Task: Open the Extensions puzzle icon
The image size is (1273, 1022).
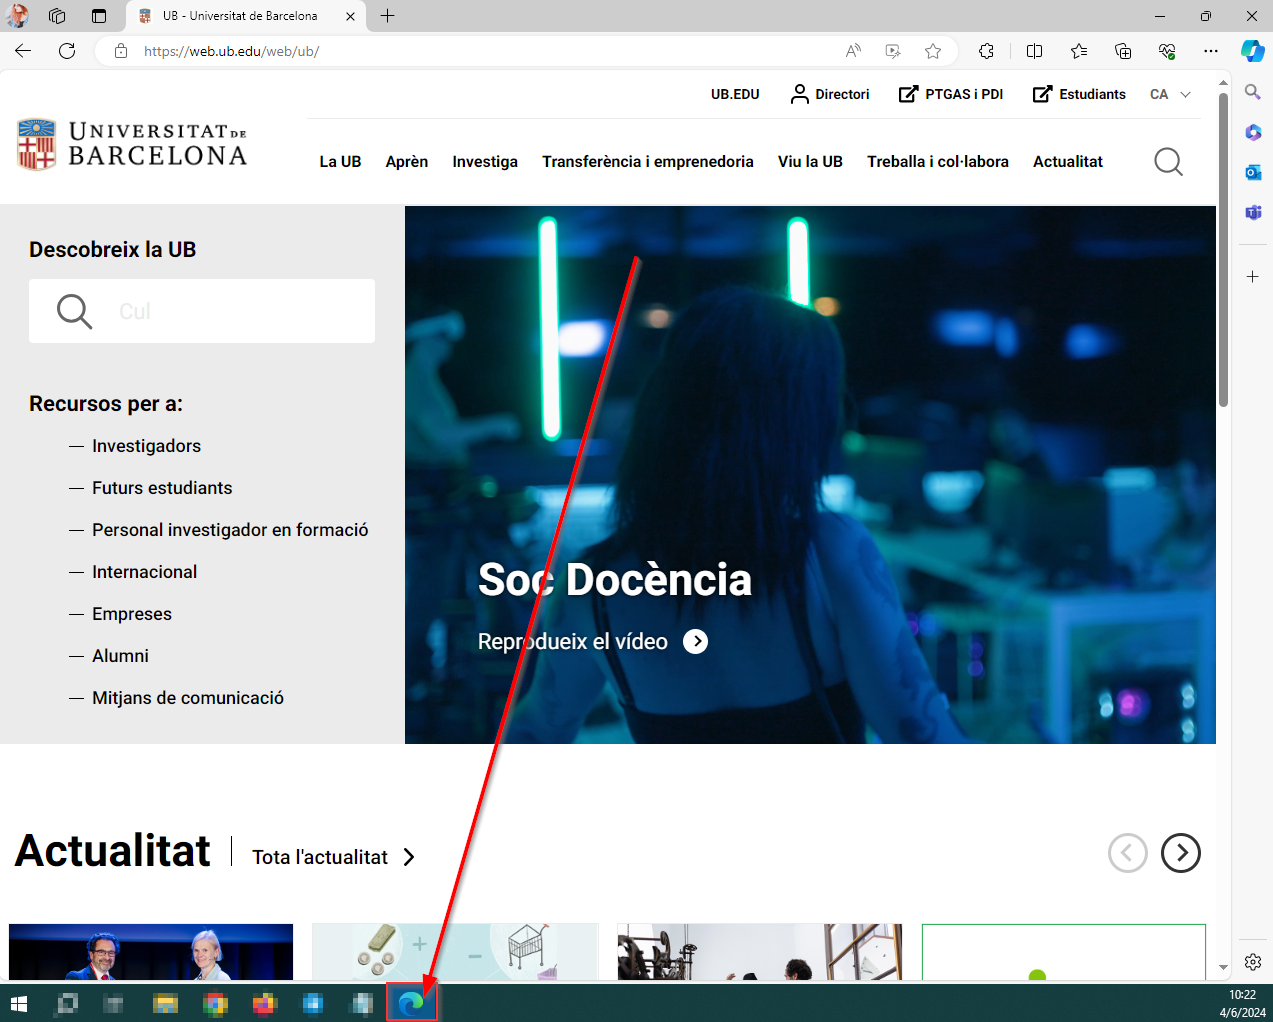Action: 986,51
